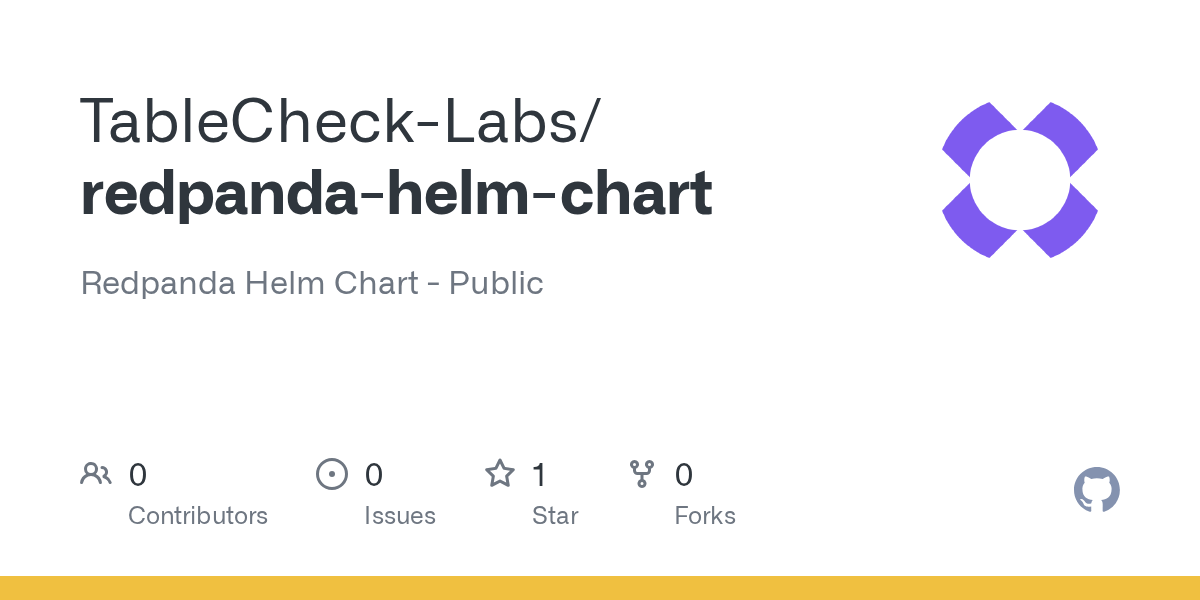Image resolution: width=1200 pixels, height=600 pixels.
Task: Click the Contributors label
Action: point(198,516)
